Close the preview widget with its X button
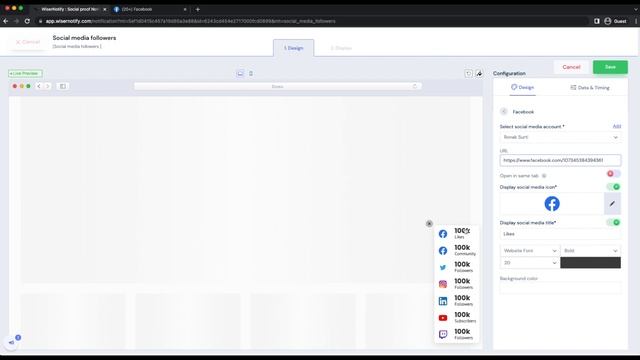 (x=429, y=224)
